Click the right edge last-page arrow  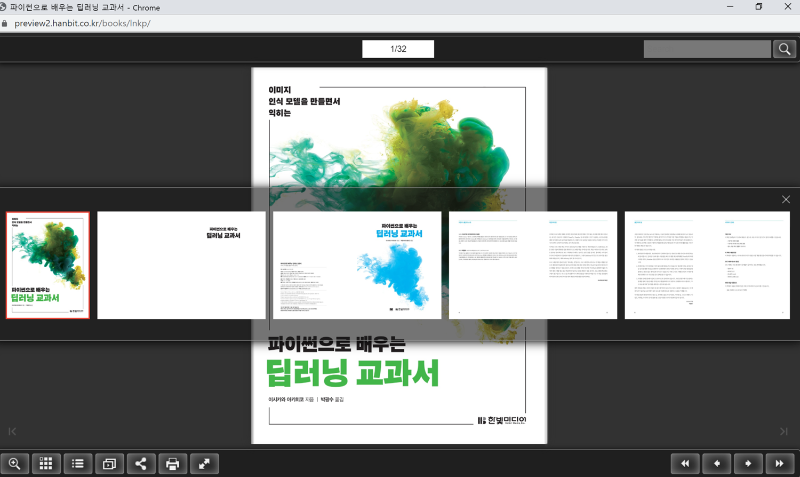click(784, 432)
